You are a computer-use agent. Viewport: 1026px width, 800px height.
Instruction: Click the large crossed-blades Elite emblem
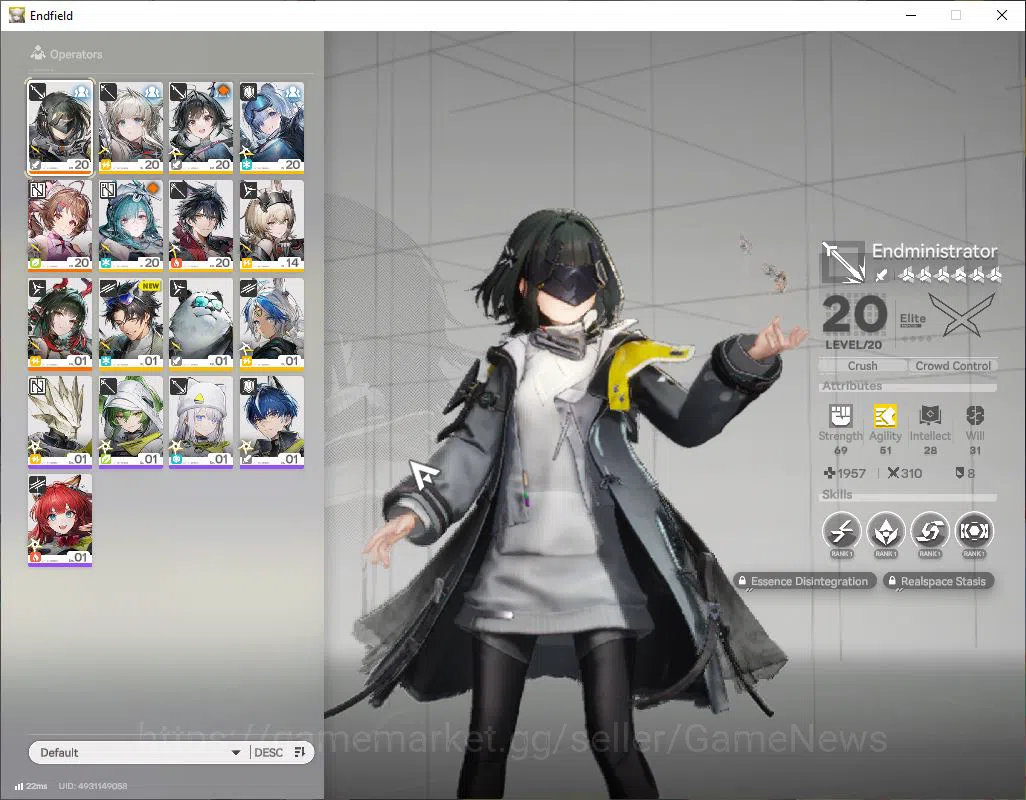click(962, 315)
